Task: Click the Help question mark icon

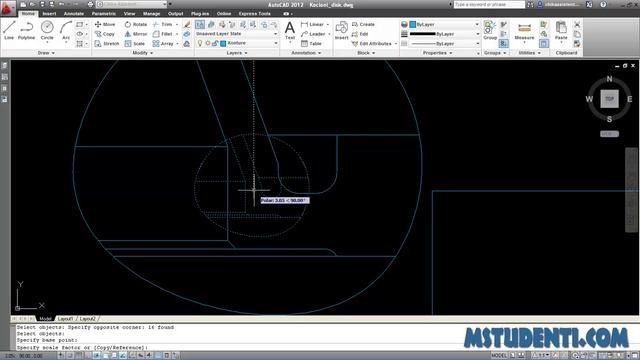Action: [603, 4]
